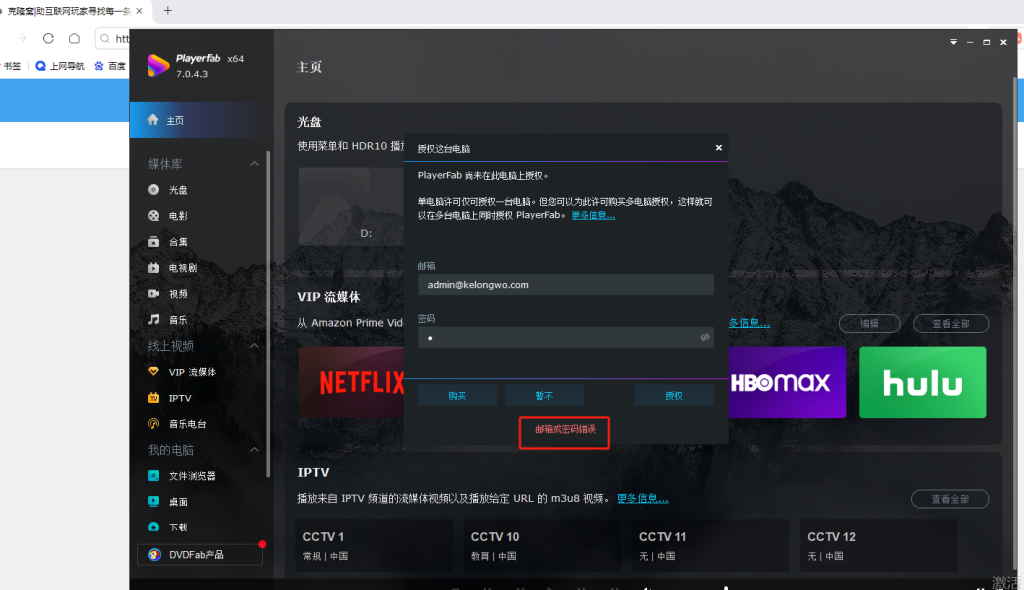The image size is (1024, 590).
Task: Open the CCTV 12 channel card
Action: [878, 546]
